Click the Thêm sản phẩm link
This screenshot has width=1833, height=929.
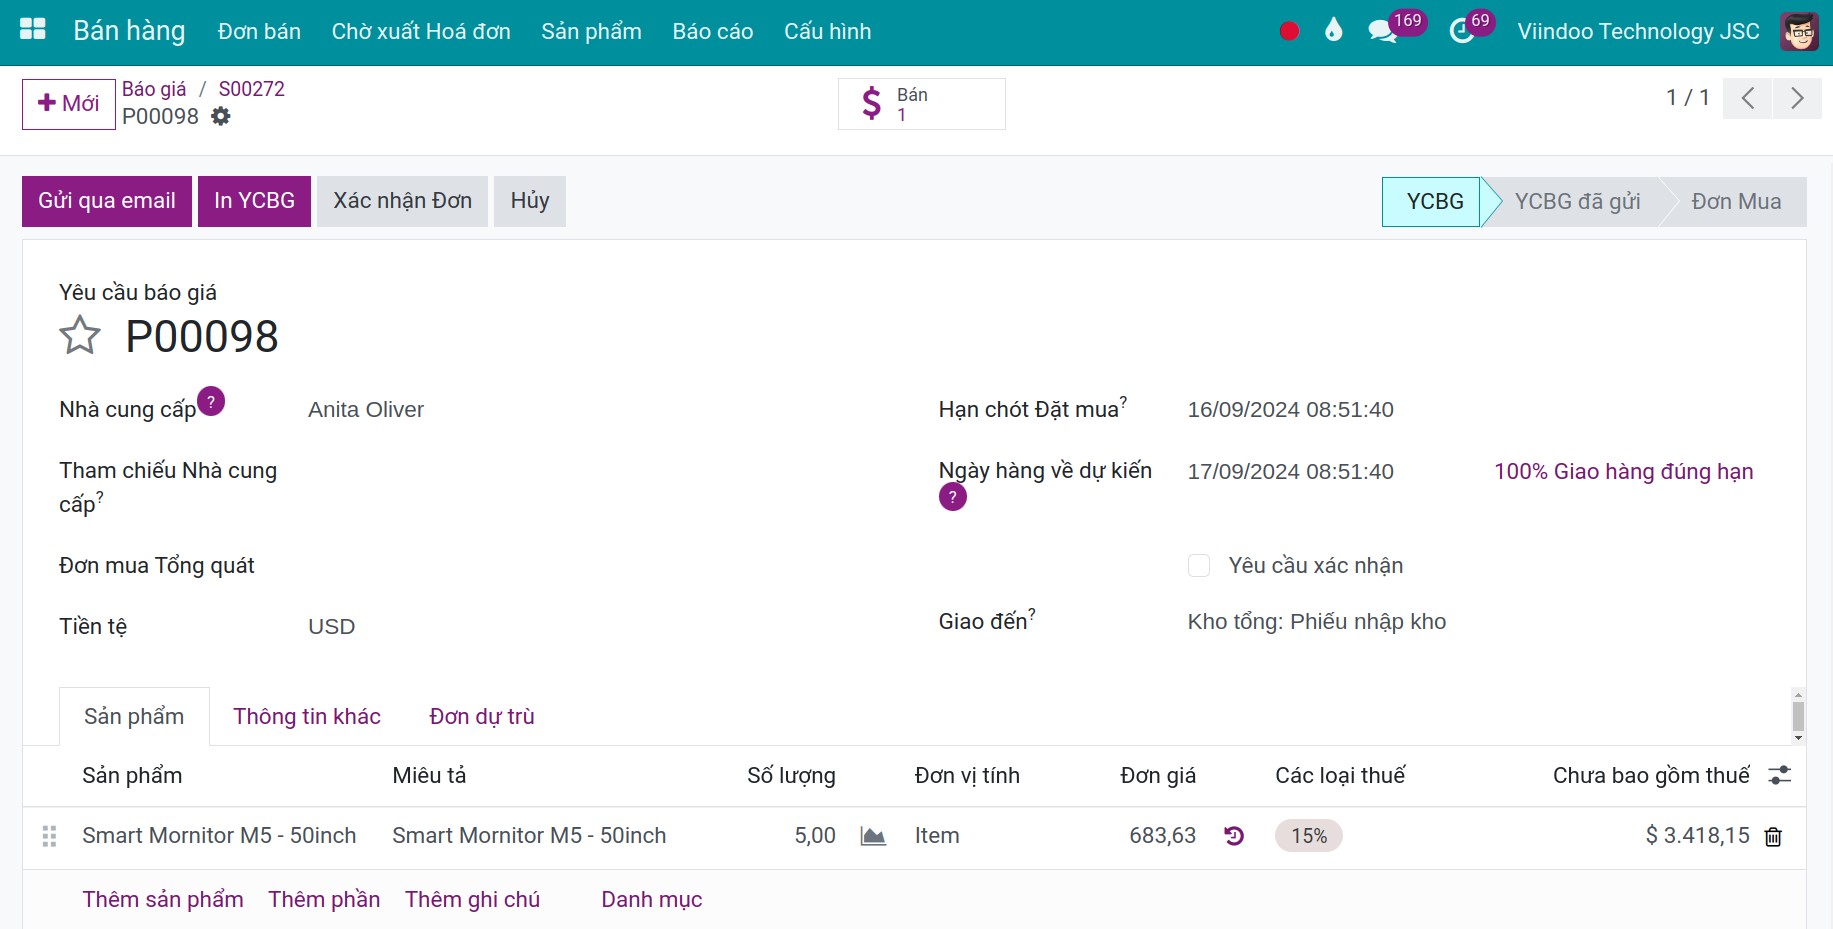163,899
